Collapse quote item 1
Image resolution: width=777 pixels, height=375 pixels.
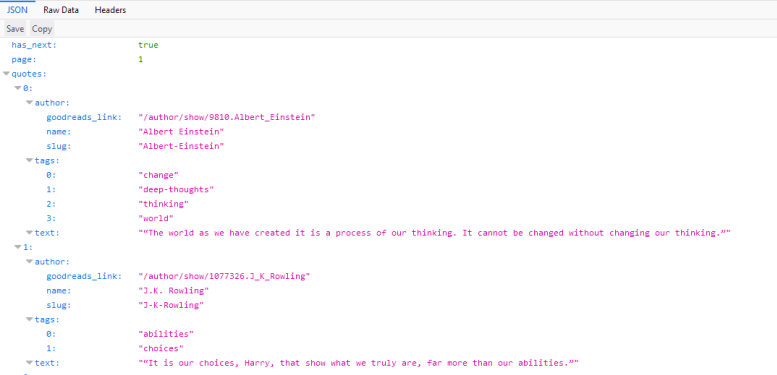[x=18, y=247]
